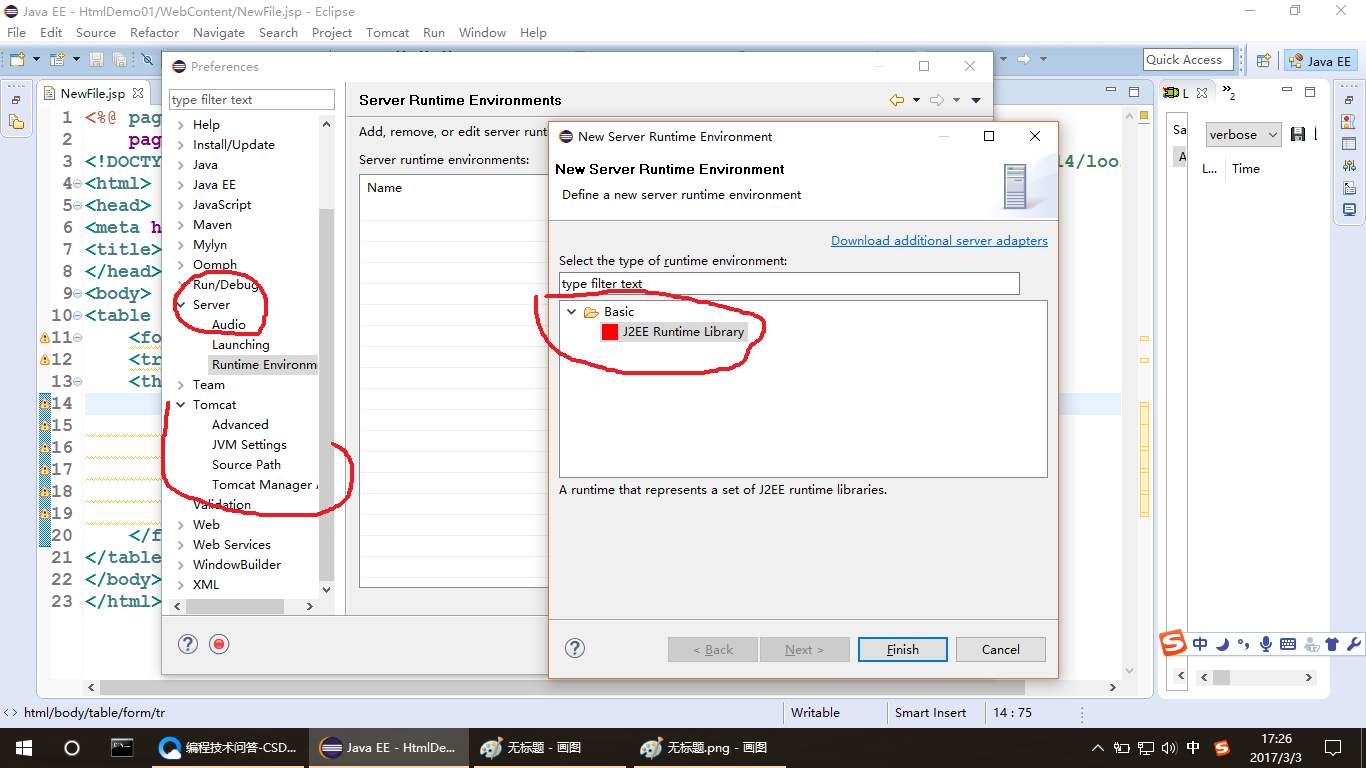This screenshot has height=768, width=1366.
Task: Open the Window menu
Action: tap(482, 32)
